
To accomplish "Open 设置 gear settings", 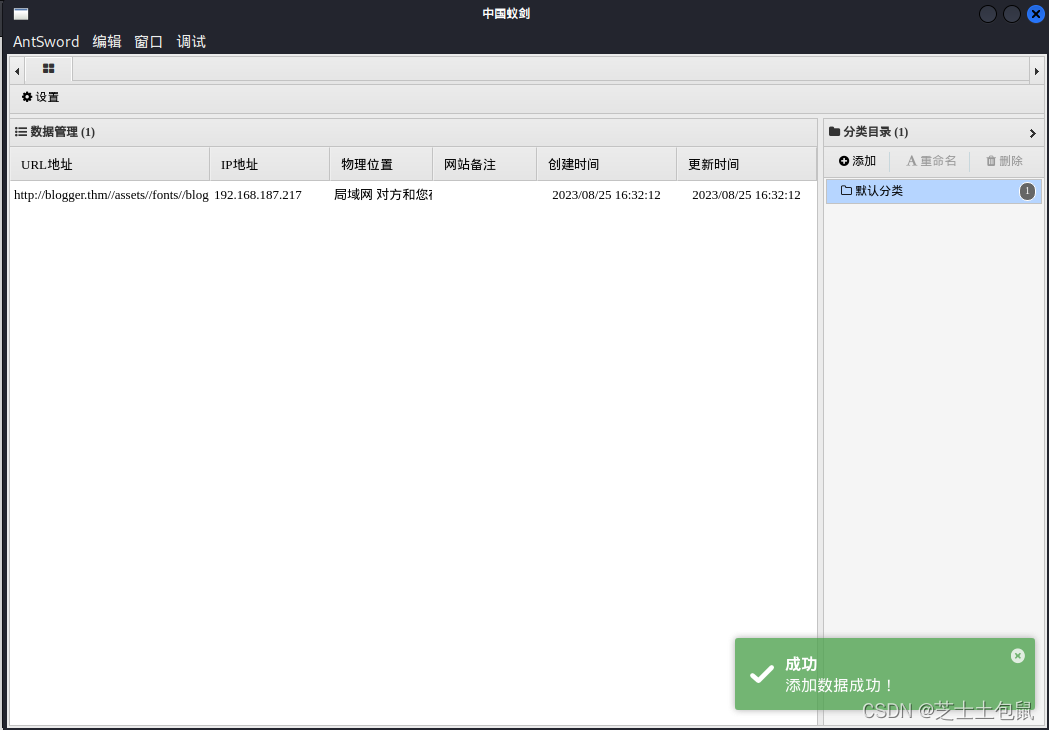I will pos(40,97).
